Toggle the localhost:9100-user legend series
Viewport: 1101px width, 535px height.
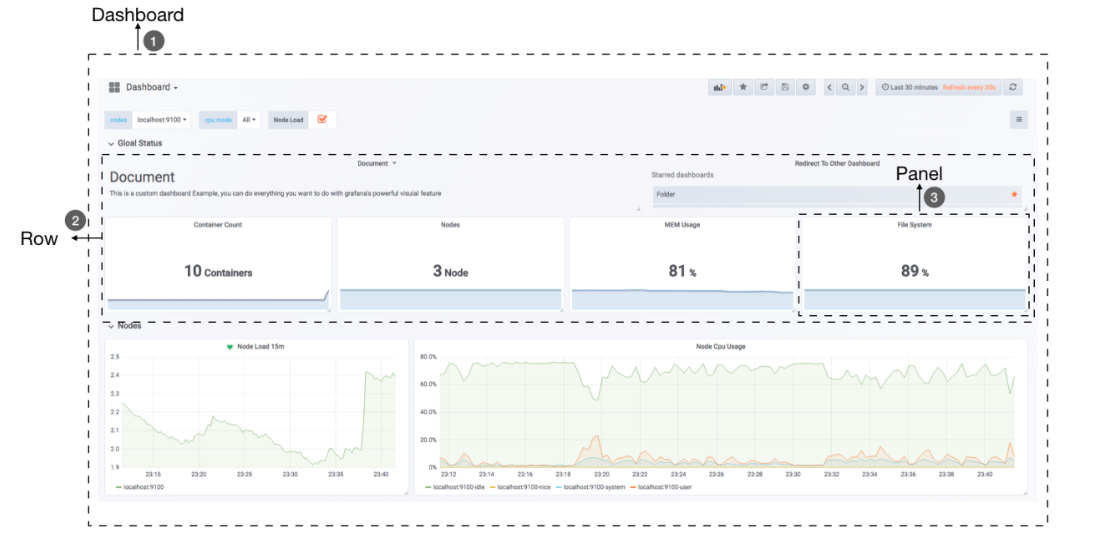coord(659,487)
